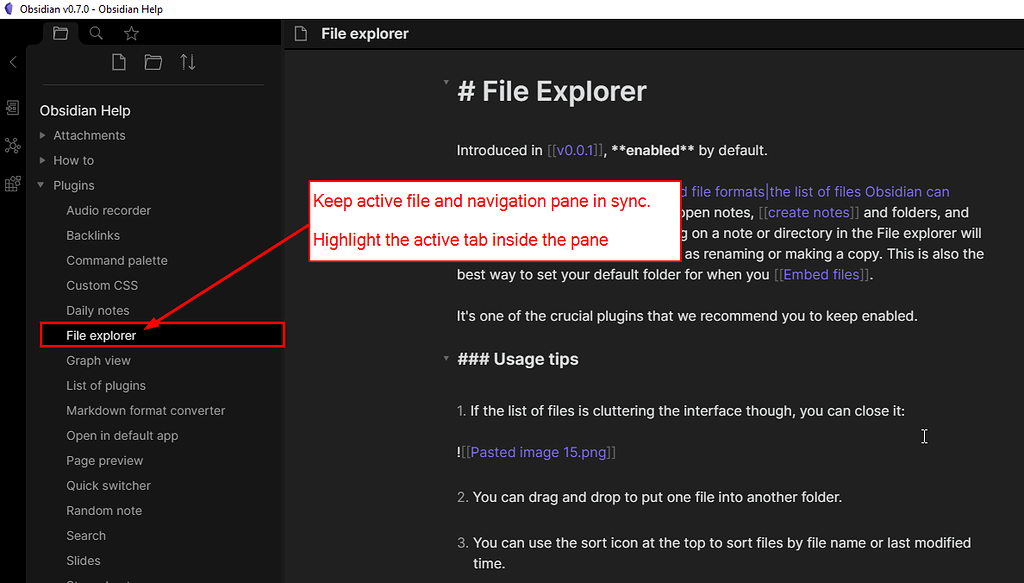Change file sort order with the arrows icon

pos(187,61)
